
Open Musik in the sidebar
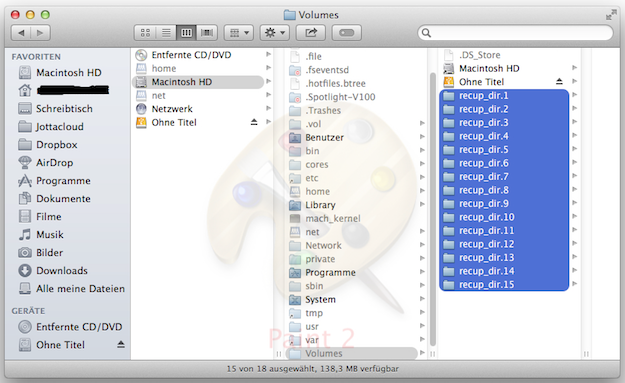(41, 234)
